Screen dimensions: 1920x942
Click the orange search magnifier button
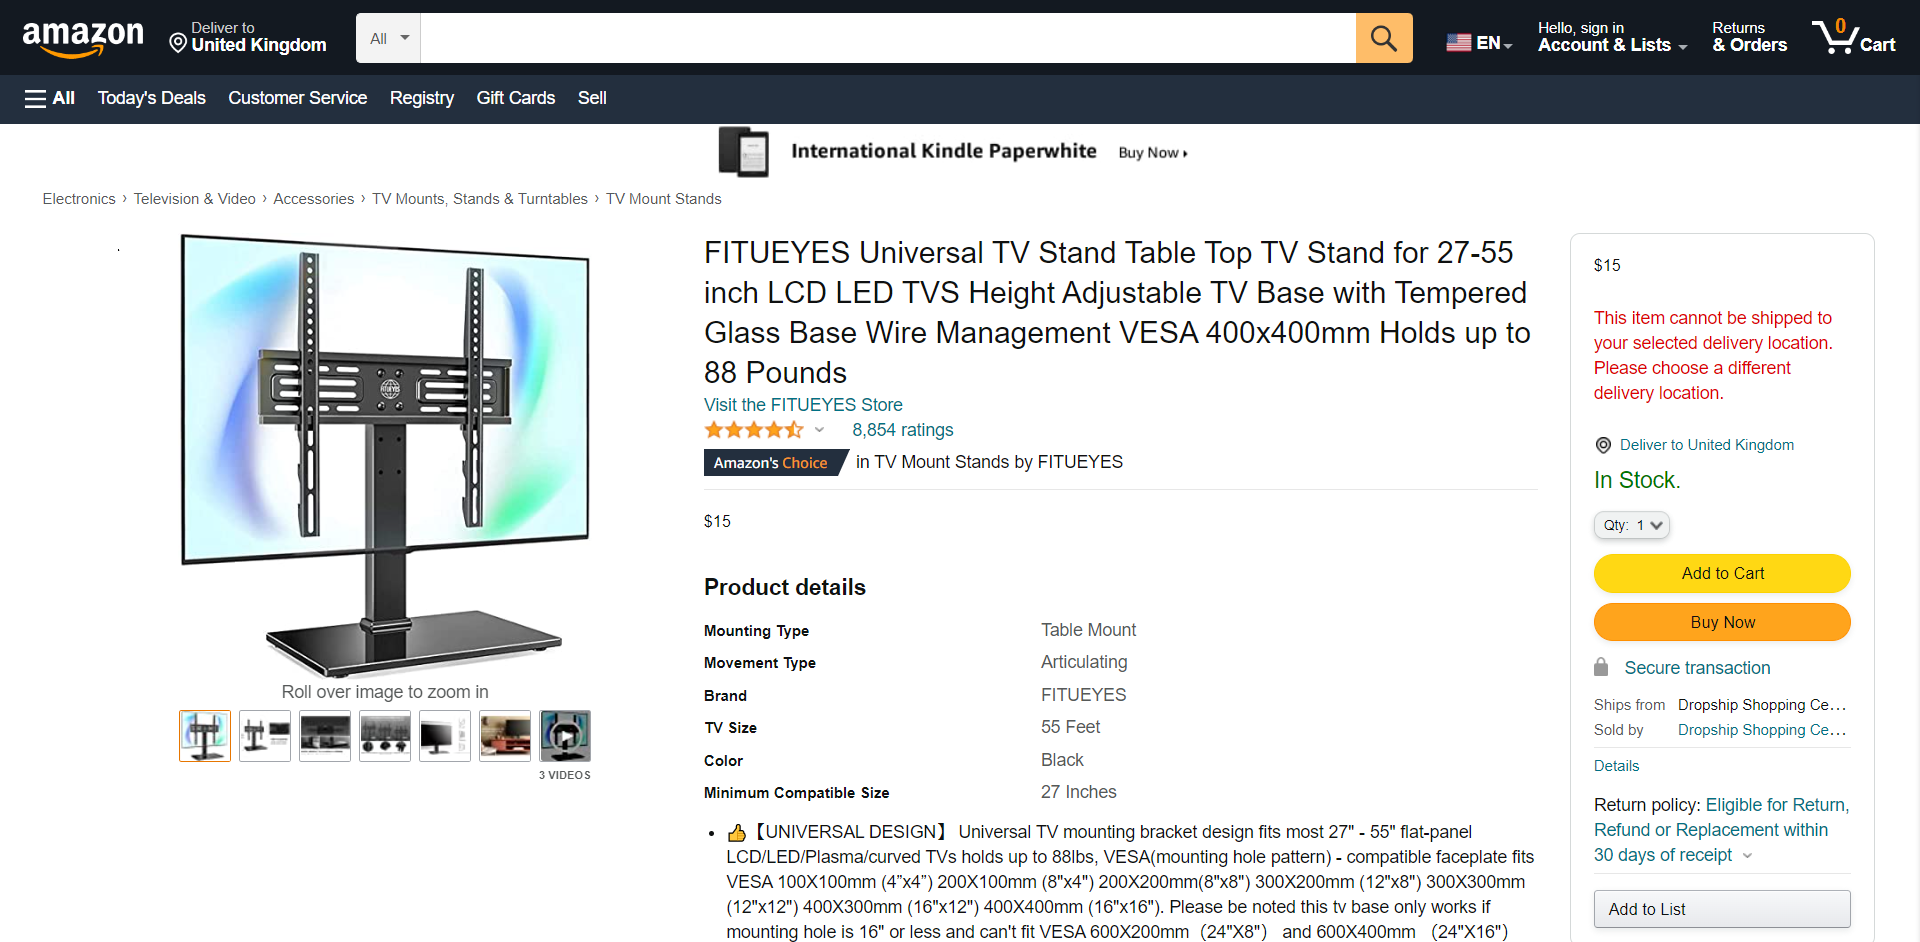1383,38
